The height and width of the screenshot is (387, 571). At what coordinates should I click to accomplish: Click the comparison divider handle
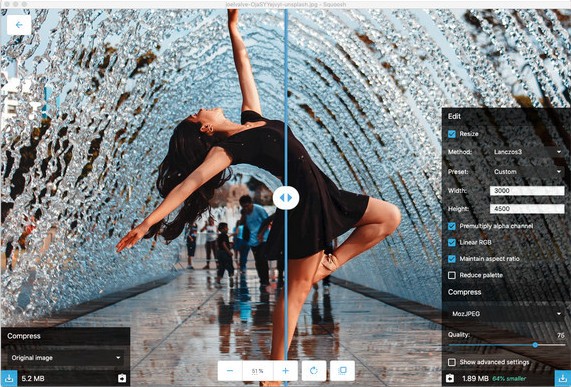[286, 197]
